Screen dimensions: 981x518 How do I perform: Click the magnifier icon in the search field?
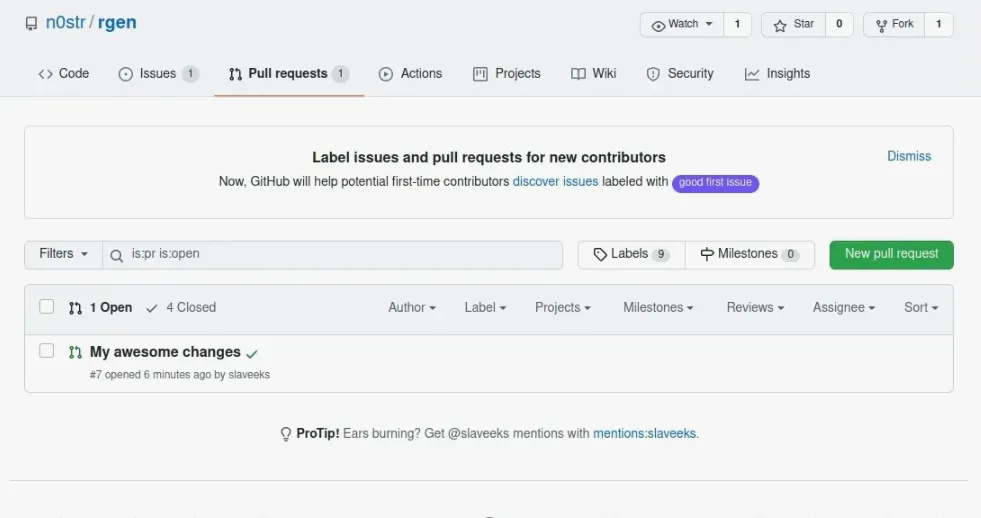coord(116,255)
